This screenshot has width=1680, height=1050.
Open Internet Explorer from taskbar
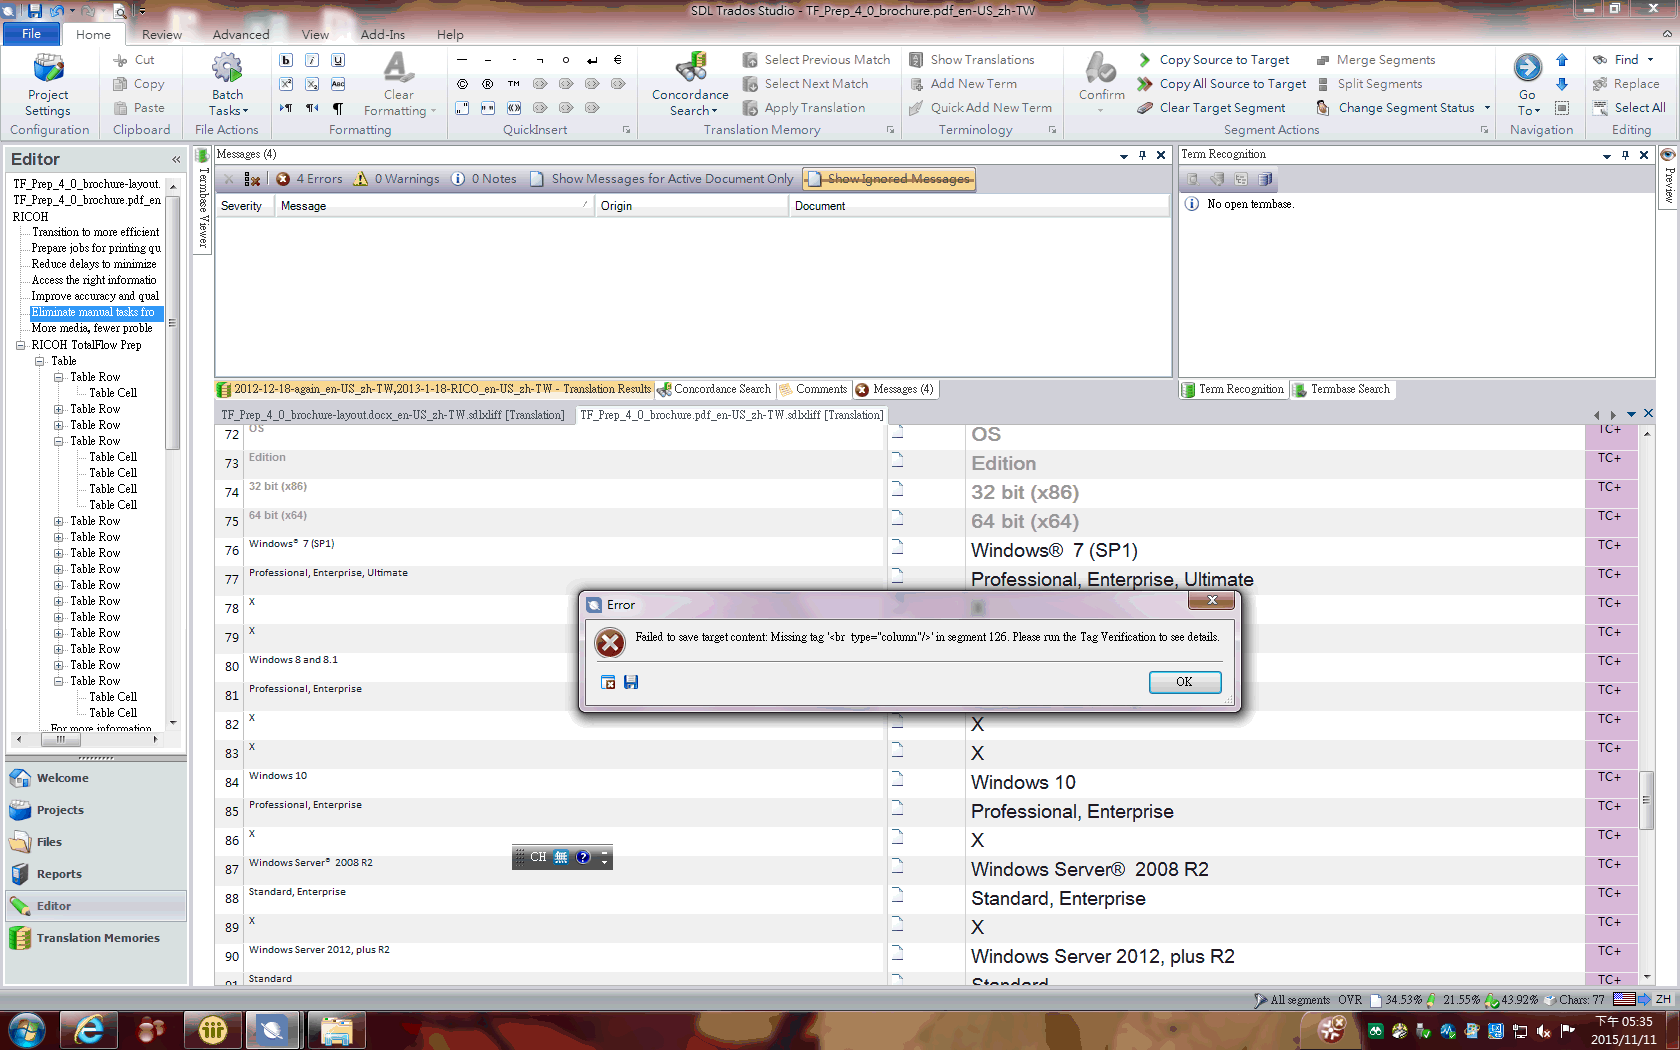90,1029
